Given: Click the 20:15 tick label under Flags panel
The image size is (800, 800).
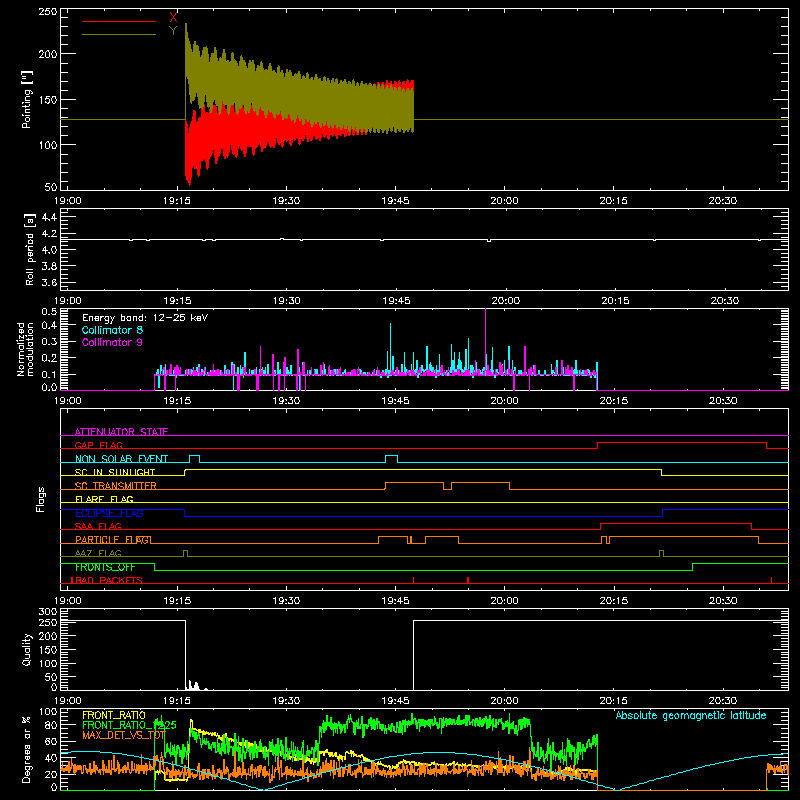Looking at the screenshot, I should pos(614,601).
